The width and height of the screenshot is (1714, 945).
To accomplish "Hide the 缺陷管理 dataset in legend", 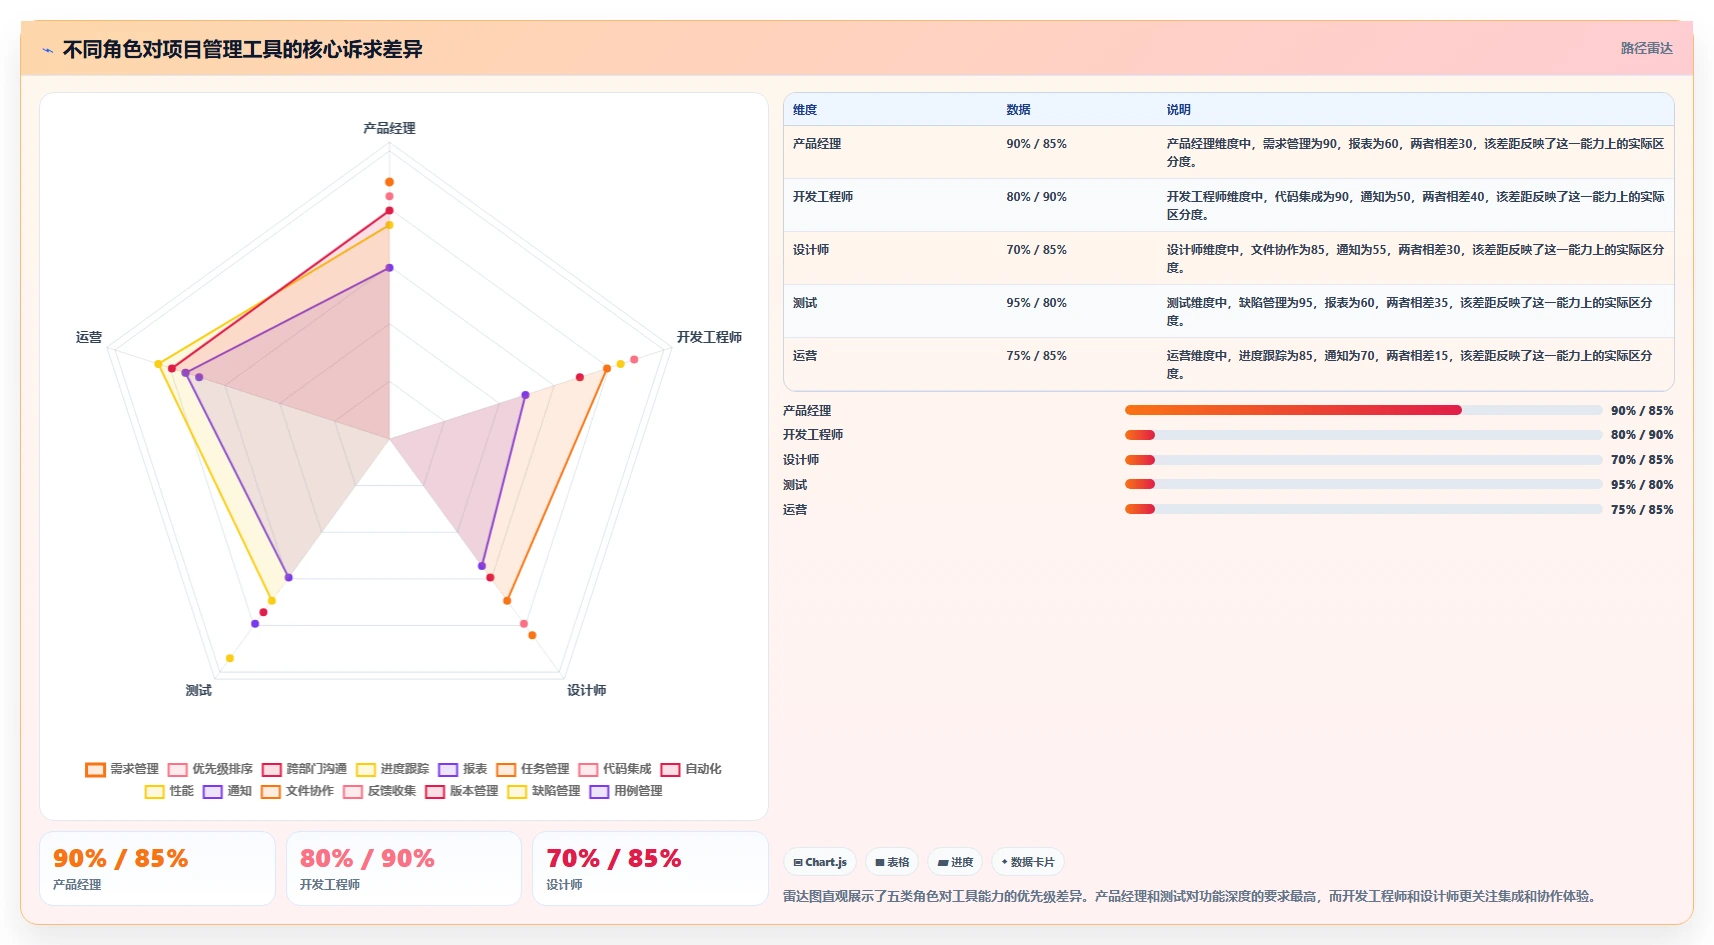I will pyautogui.click(x=543, y=791).
